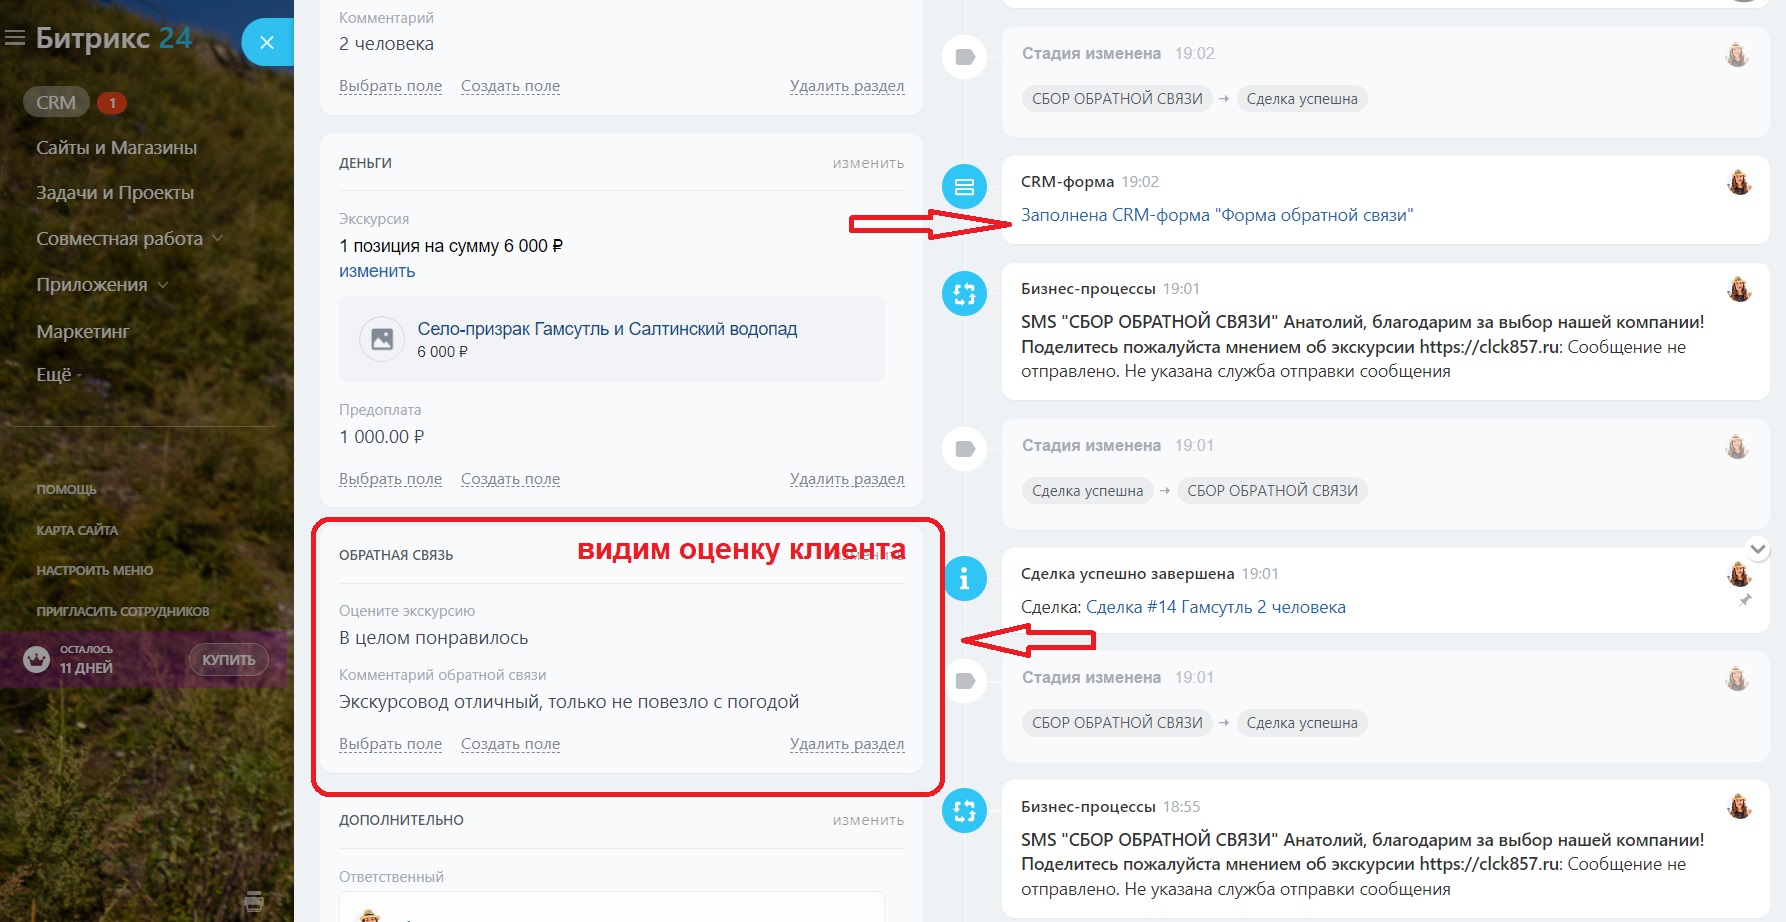
Task: Pin the Сделка успешно завершена entry
Action: [x=1745, y=600]
